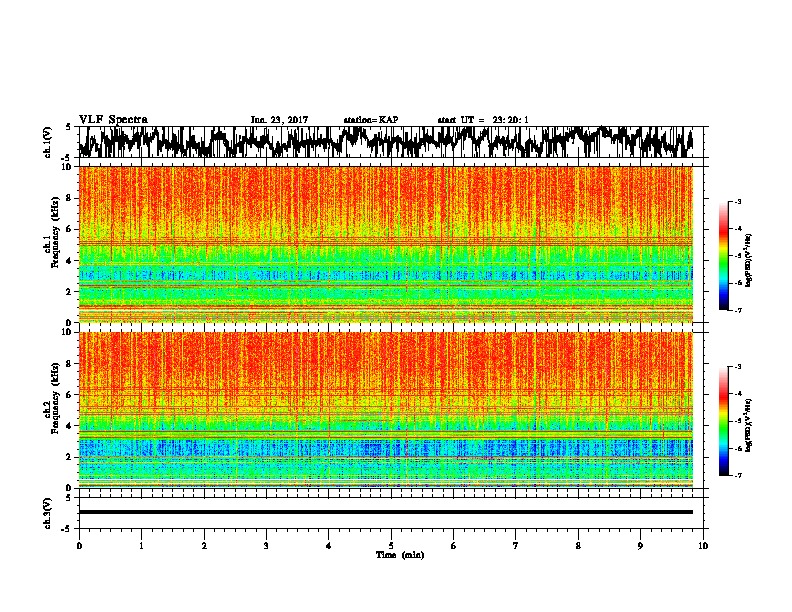Click the ch.1 frequency axis '10' tick label
This screenshot has width=792, height=612.
click(x=69, y=168)
